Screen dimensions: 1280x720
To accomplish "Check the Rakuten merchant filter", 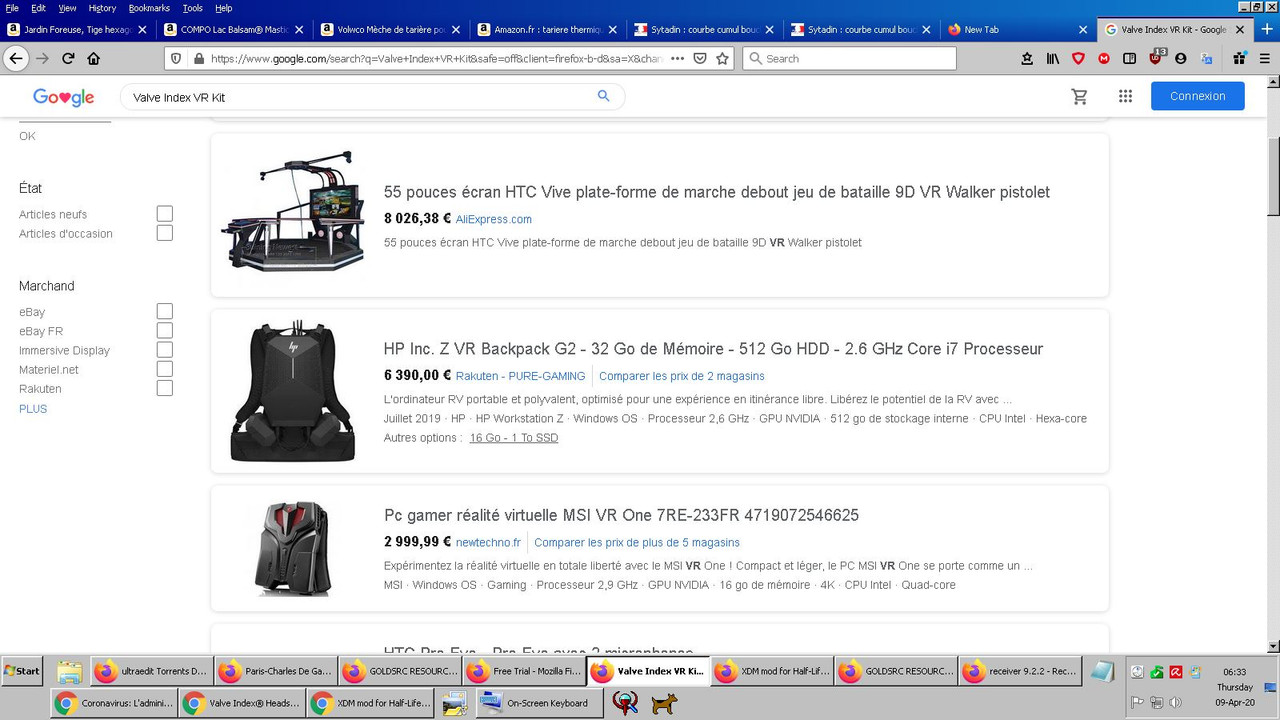I will [165, 388].
